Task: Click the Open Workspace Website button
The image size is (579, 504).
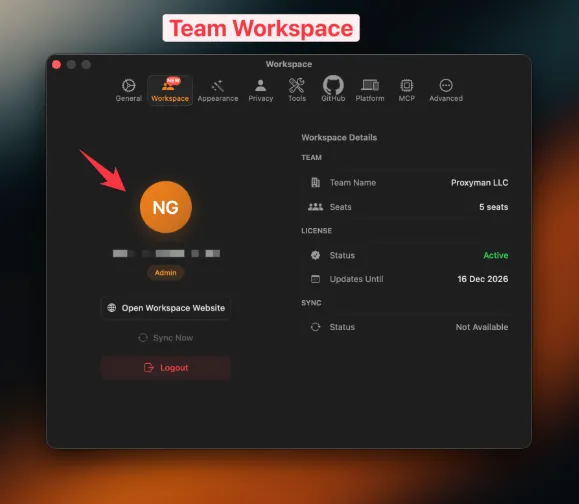Action: point(166,308)
